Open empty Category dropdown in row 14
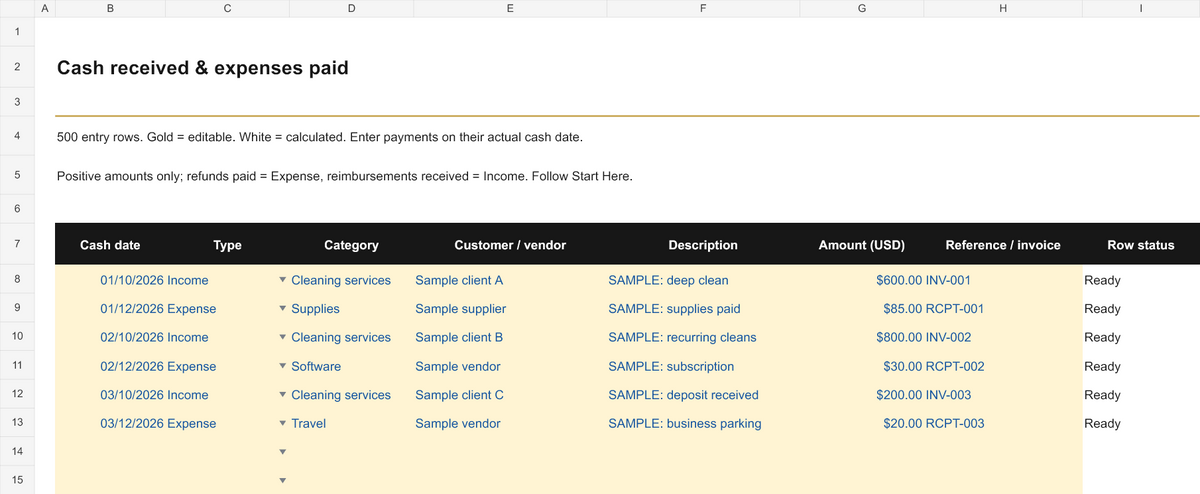1200x494 pixels. [x=282, y=452]
